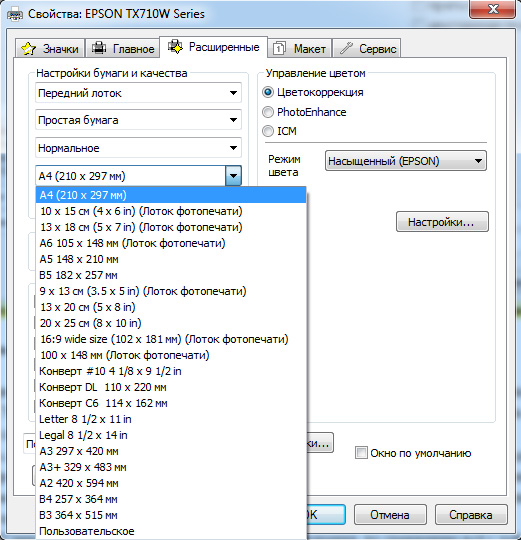Expand the Передний лоток source dropdown

point(138,93)
